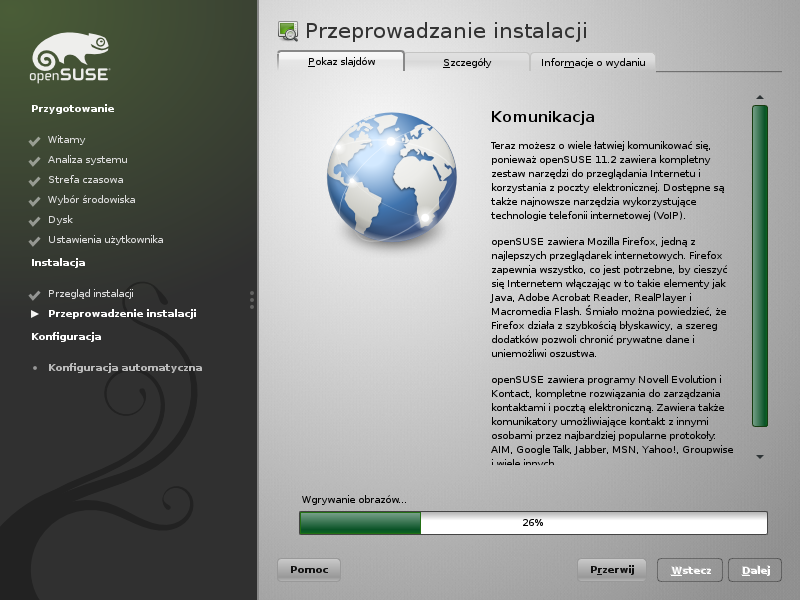Click the checkmark beside Analiza systemu
Image resolution: width=800 pixels, height=600 pixels.
(35, 161)
